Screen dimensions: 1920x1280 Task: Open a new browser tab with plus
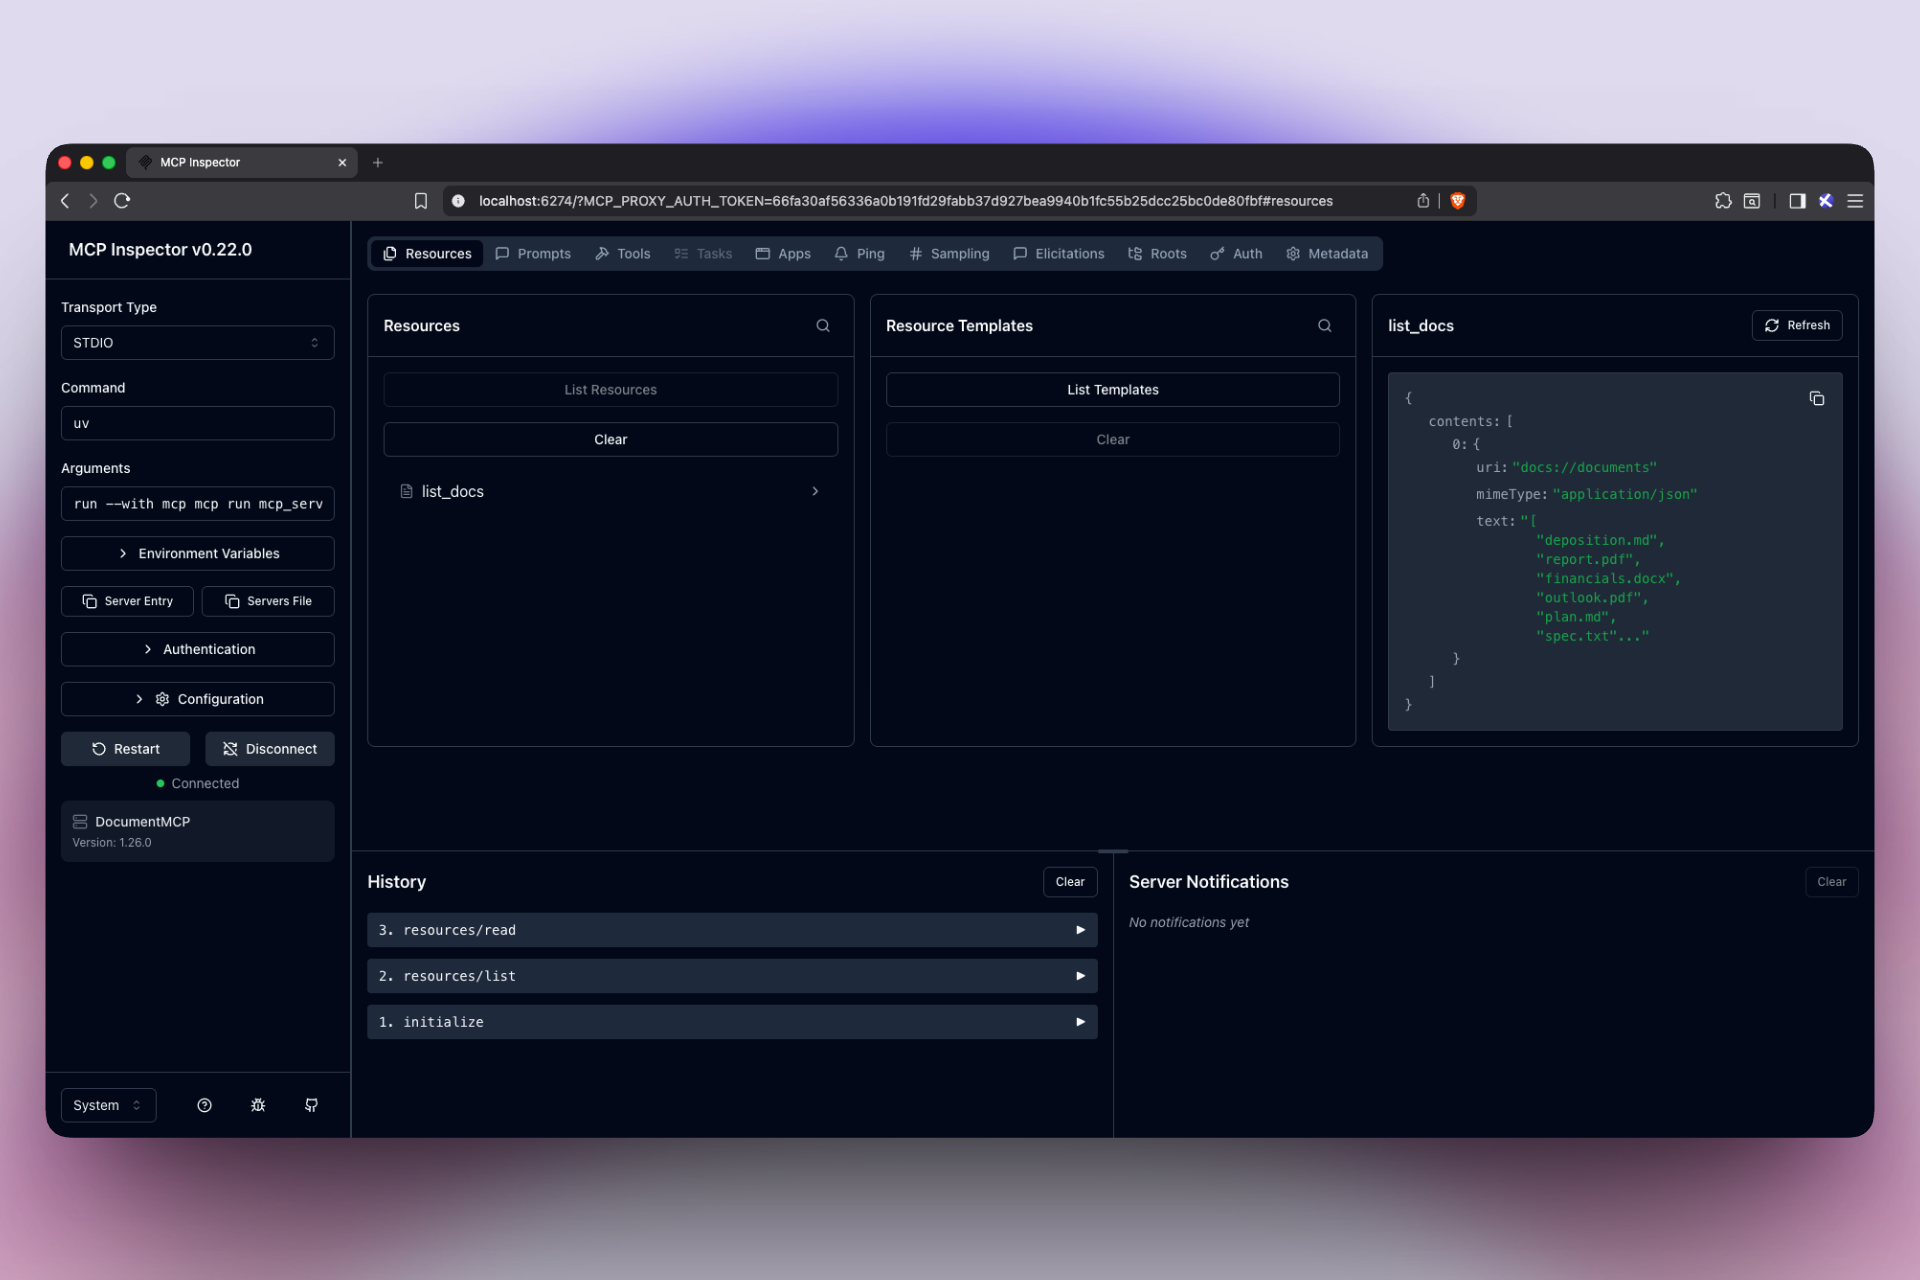tap(378, 163)
